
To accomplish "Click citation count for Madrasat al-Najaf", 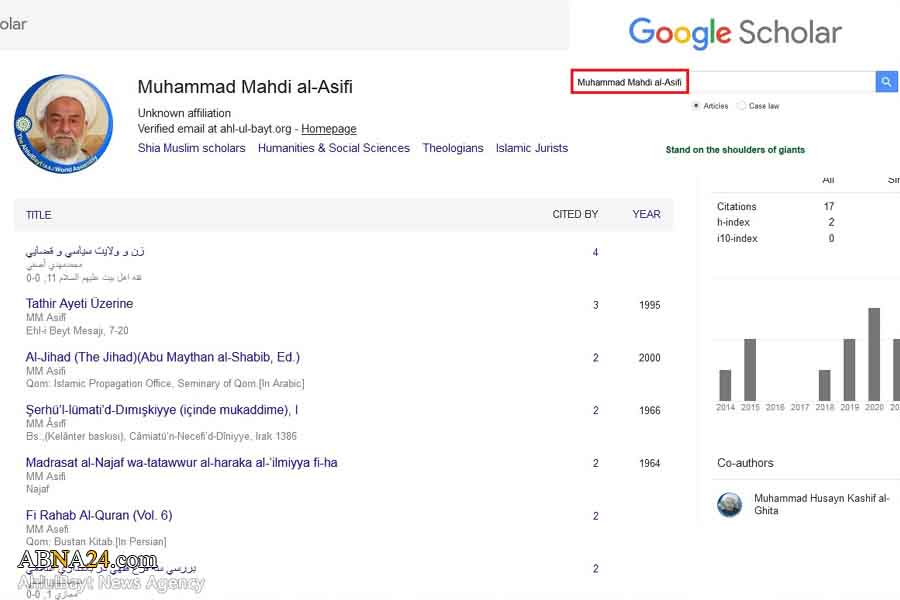I will 595,463.
